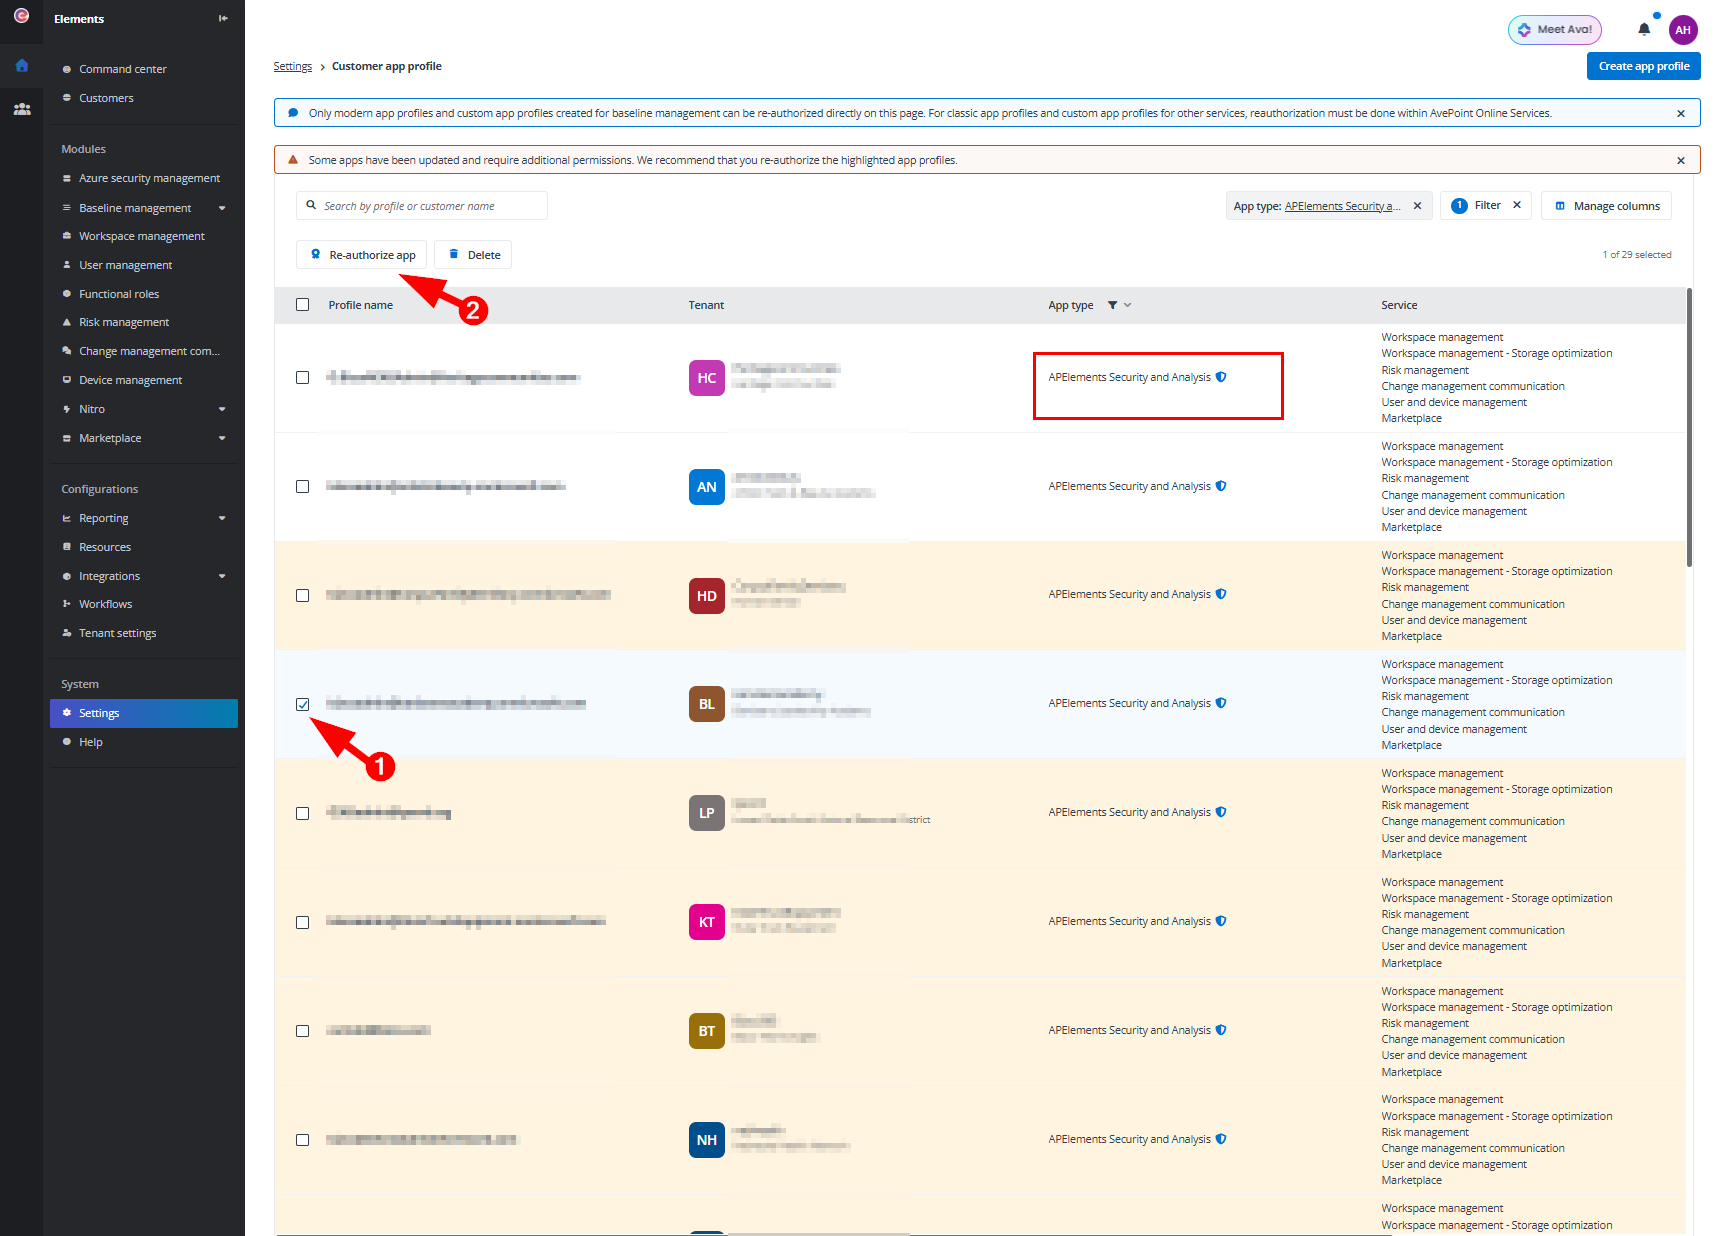Go to Workspace management module
Image resolution: width=1715 pixels, height=1236 pixels.
[x=144, y=236]
